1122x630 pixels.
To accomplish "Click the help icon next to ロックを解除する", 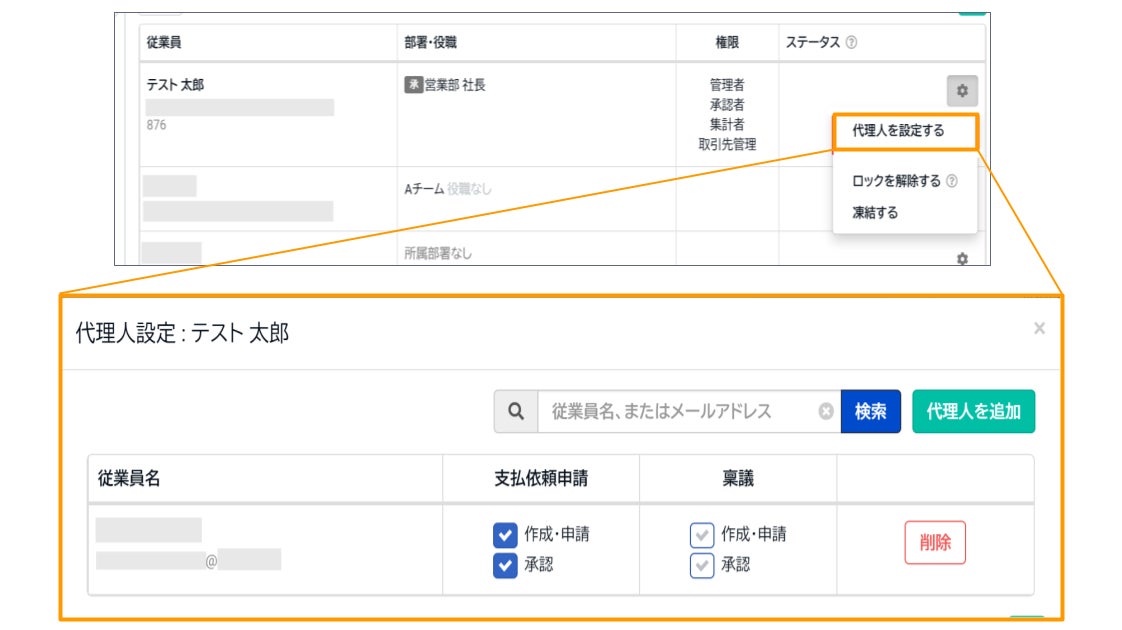I will point(951,182).
